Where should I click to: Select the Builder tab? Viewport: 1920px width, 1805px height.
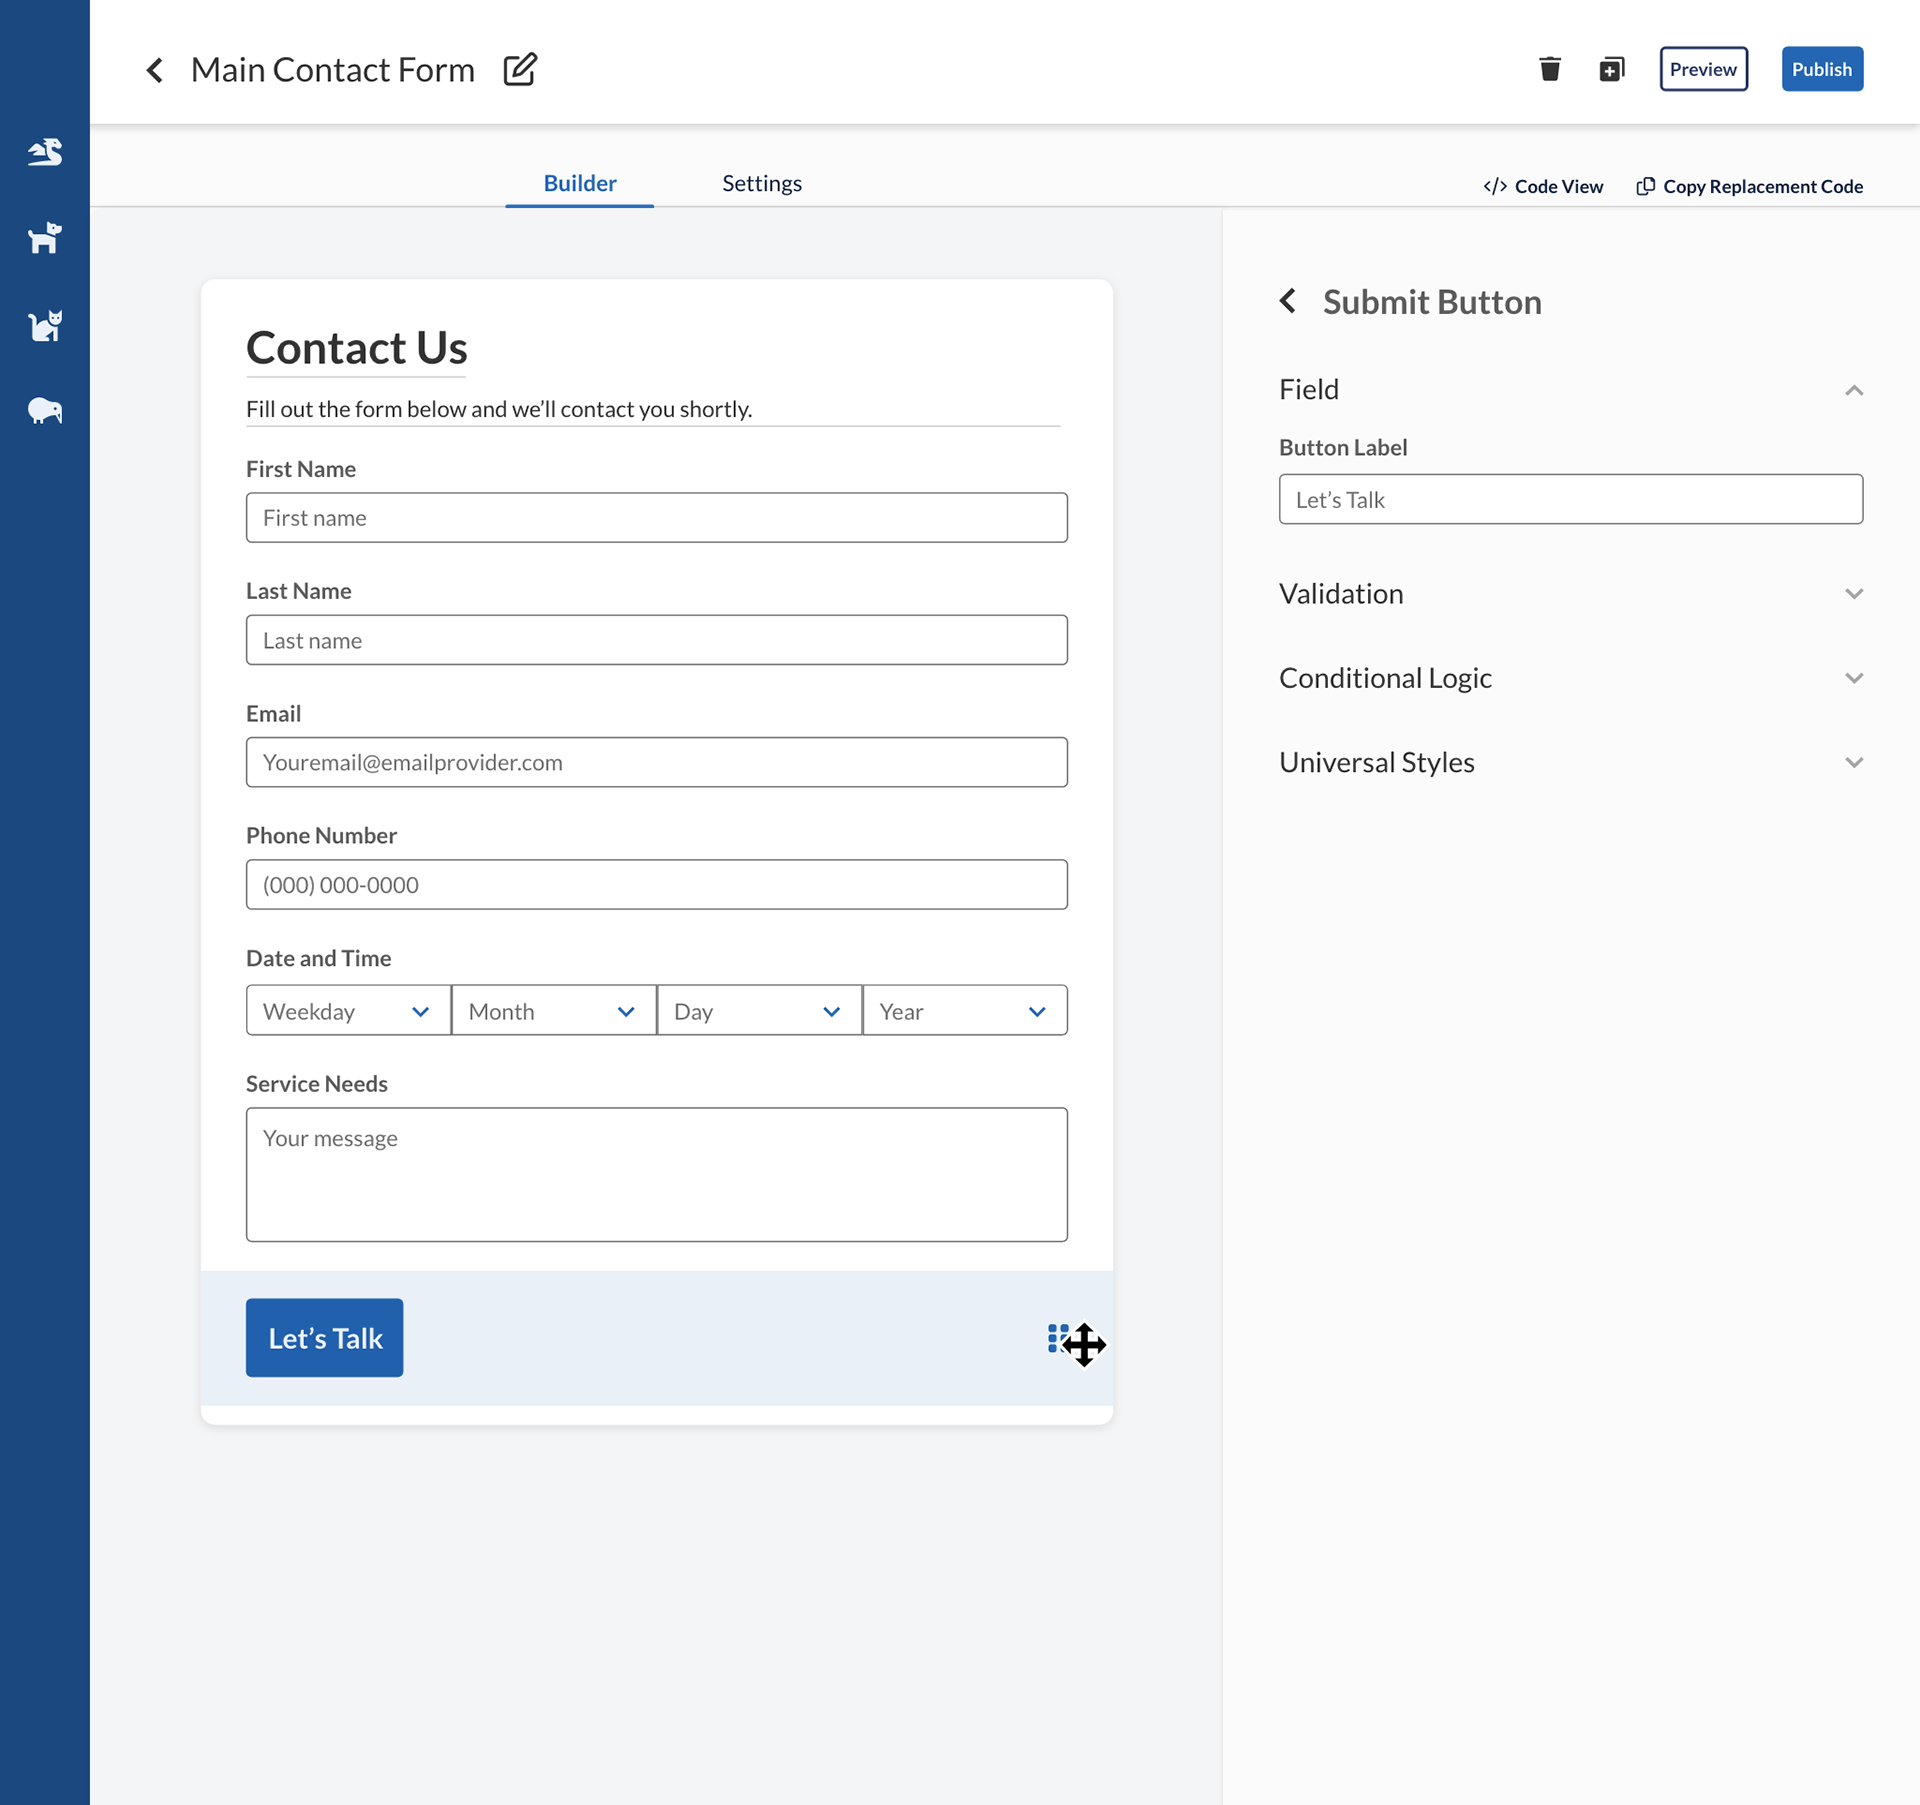click(x=579, y=183)
